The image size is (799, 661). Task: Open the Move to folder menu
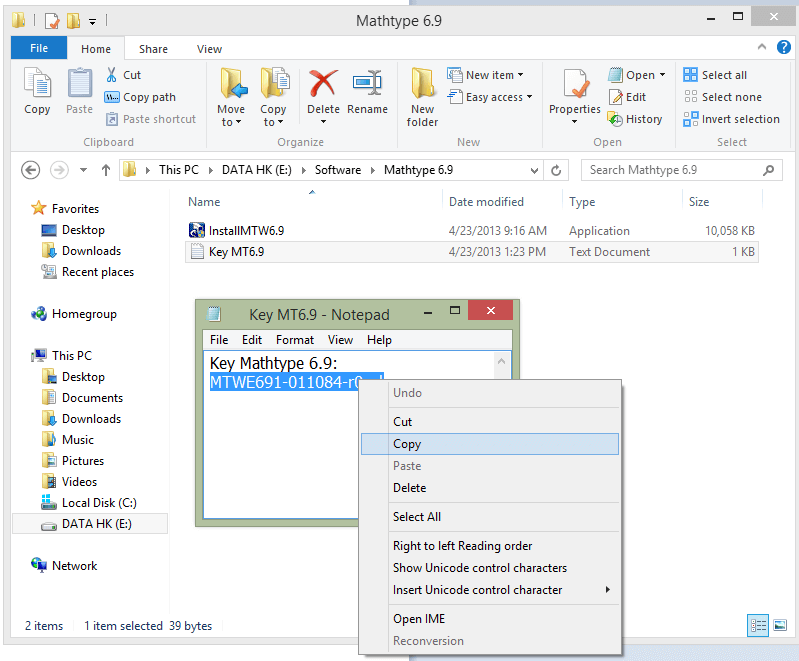pos(231,97)
